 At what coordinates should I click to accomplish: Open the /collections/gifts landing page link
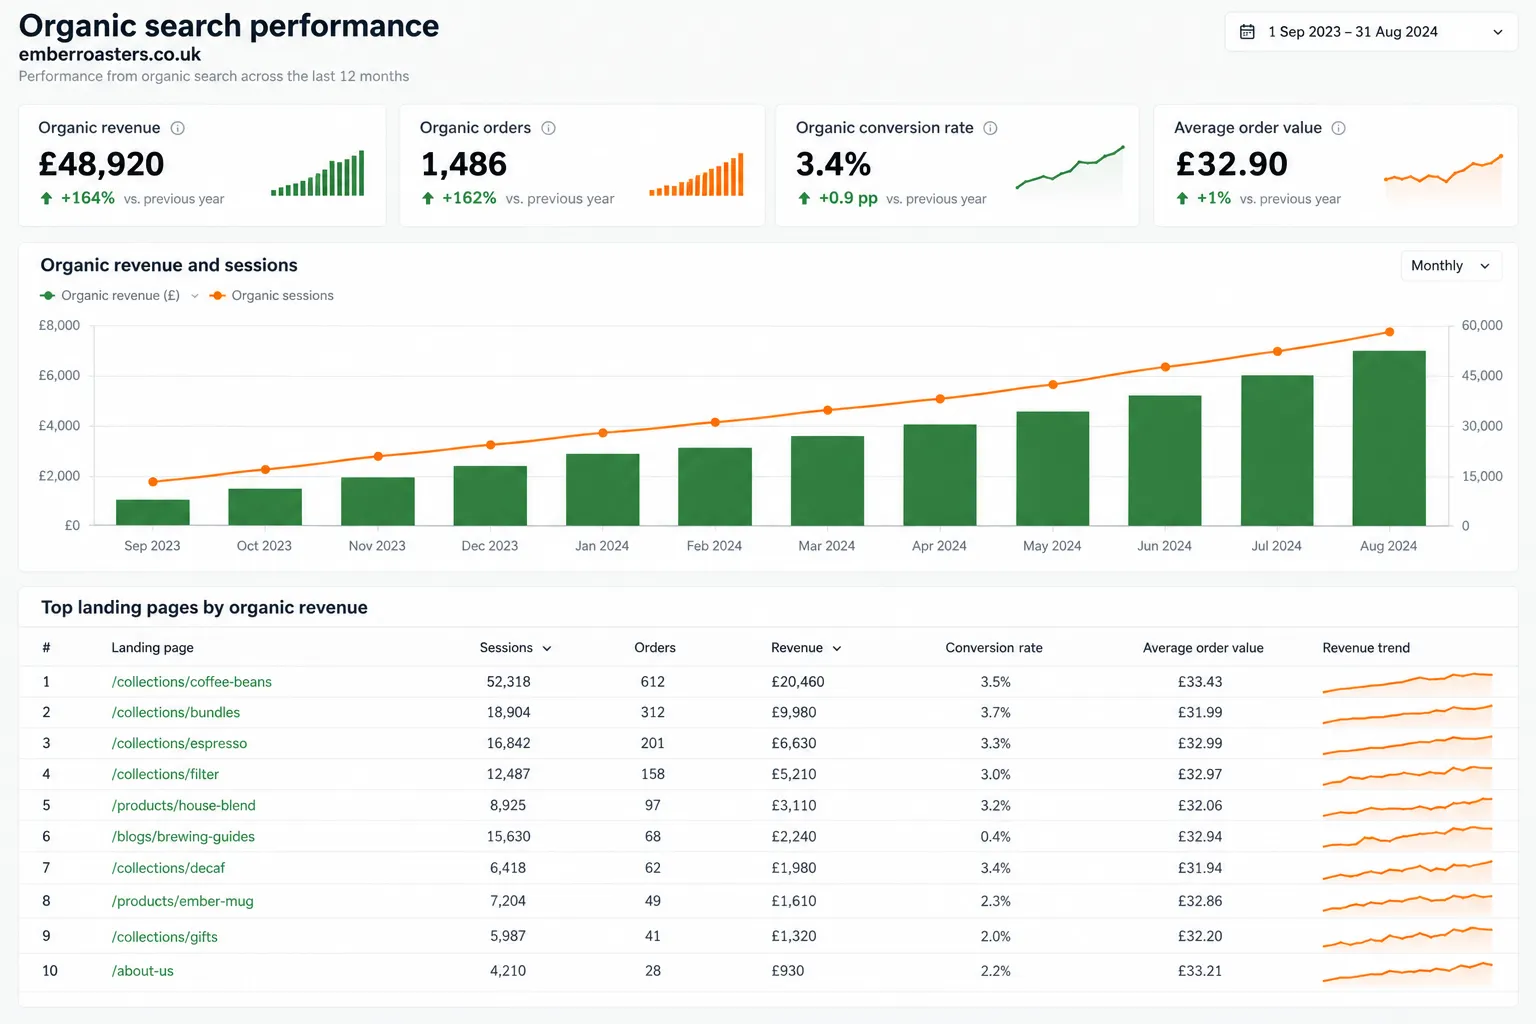click(165, 937)
